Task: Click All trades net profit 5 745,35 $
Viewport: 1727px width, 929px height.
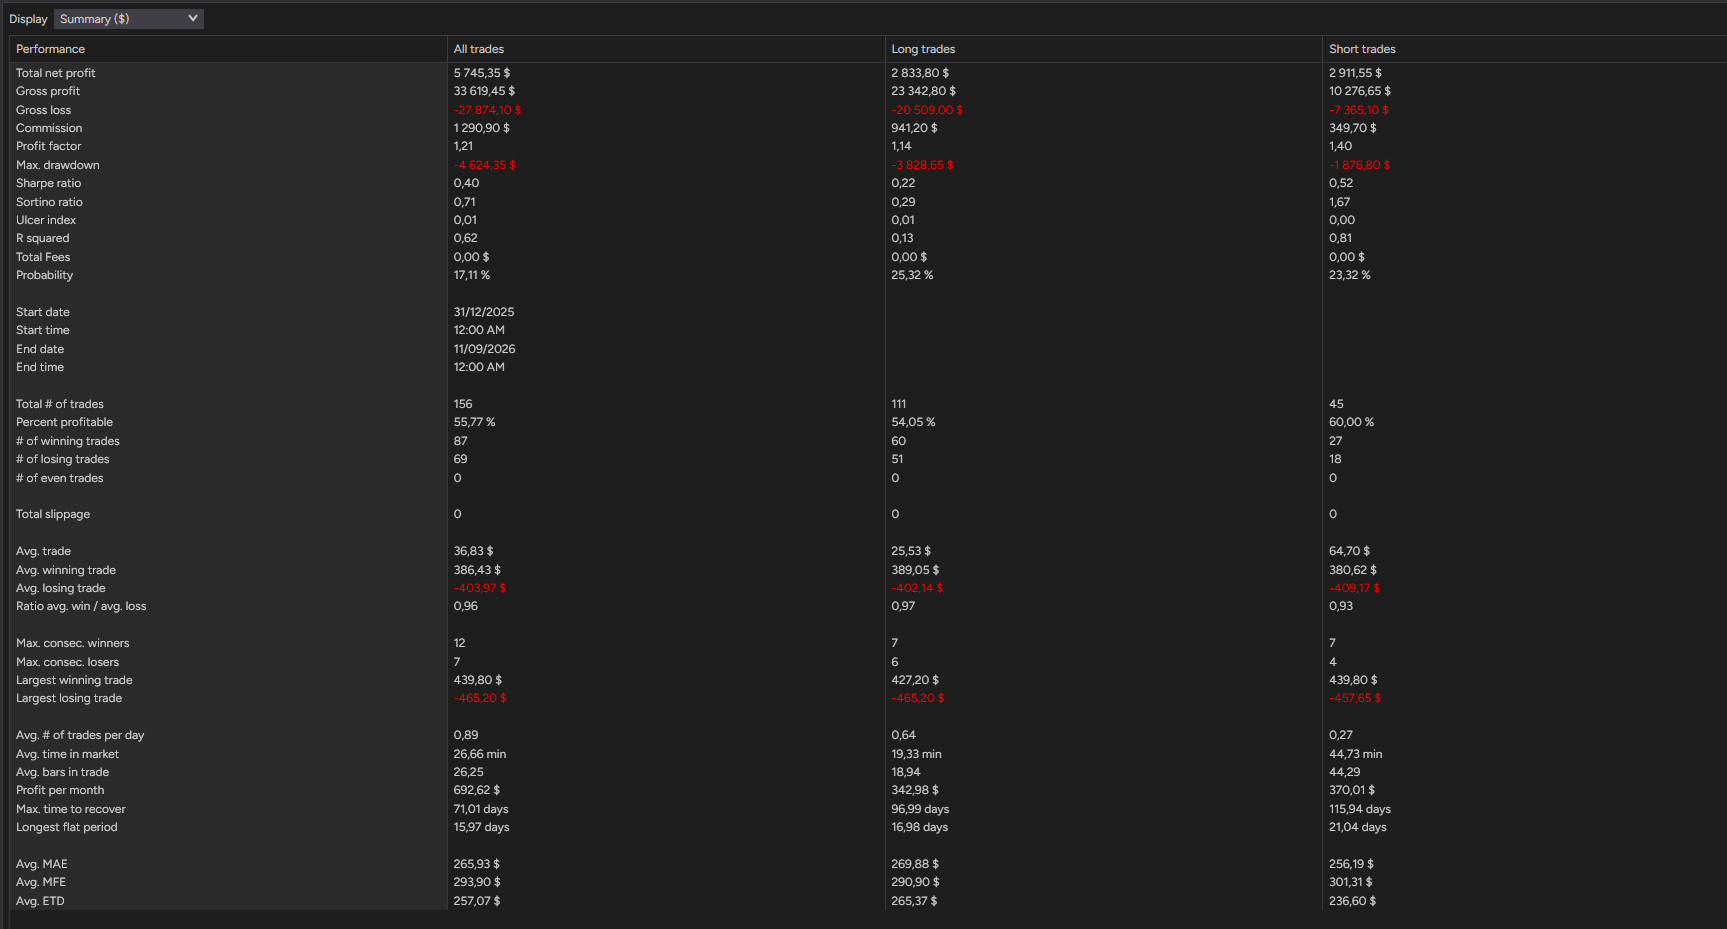Action: coord(482,73)
